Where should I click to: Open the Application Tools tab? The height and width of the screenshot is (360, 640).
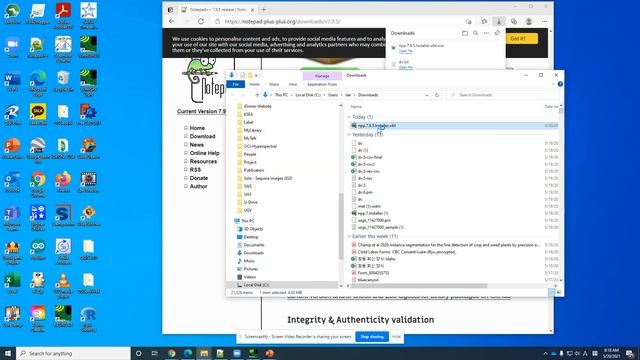click(322, 84)
